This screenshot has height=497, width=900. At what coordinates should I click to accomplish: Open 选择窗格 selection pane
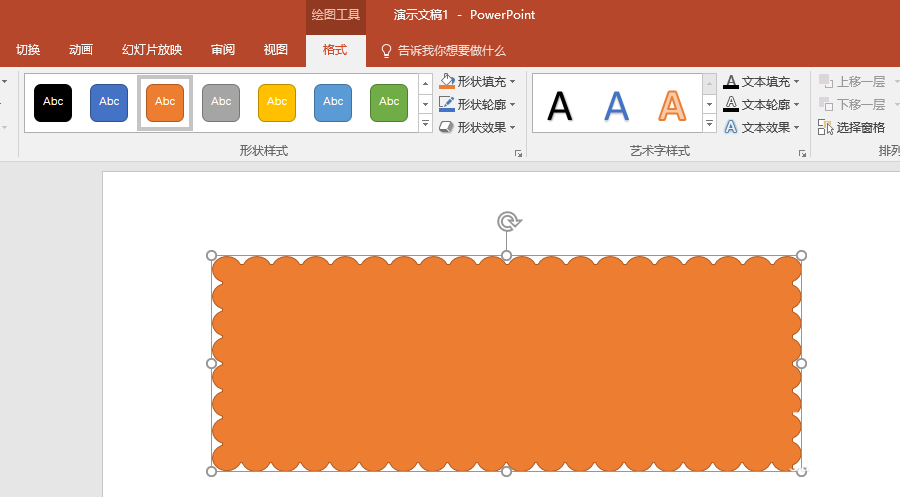click(x=852, y=127)
